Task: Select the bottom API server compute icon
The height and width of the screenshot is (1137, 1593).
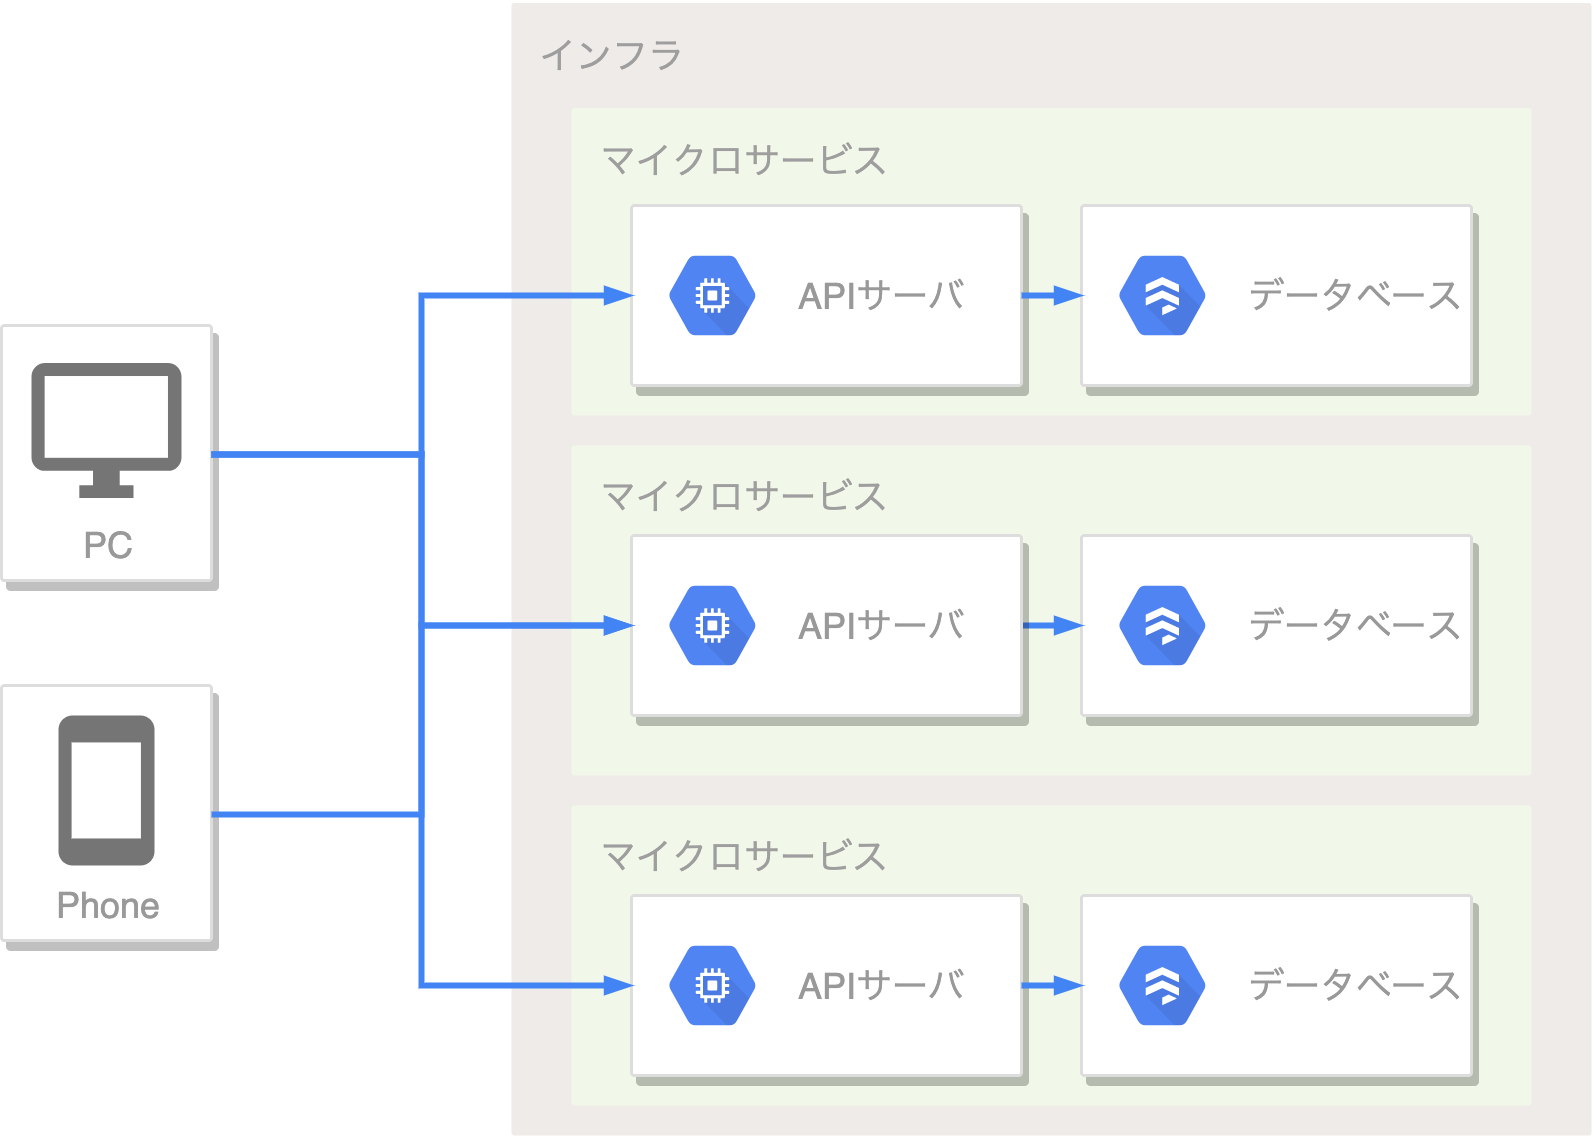Action: (x=712, y=986)
